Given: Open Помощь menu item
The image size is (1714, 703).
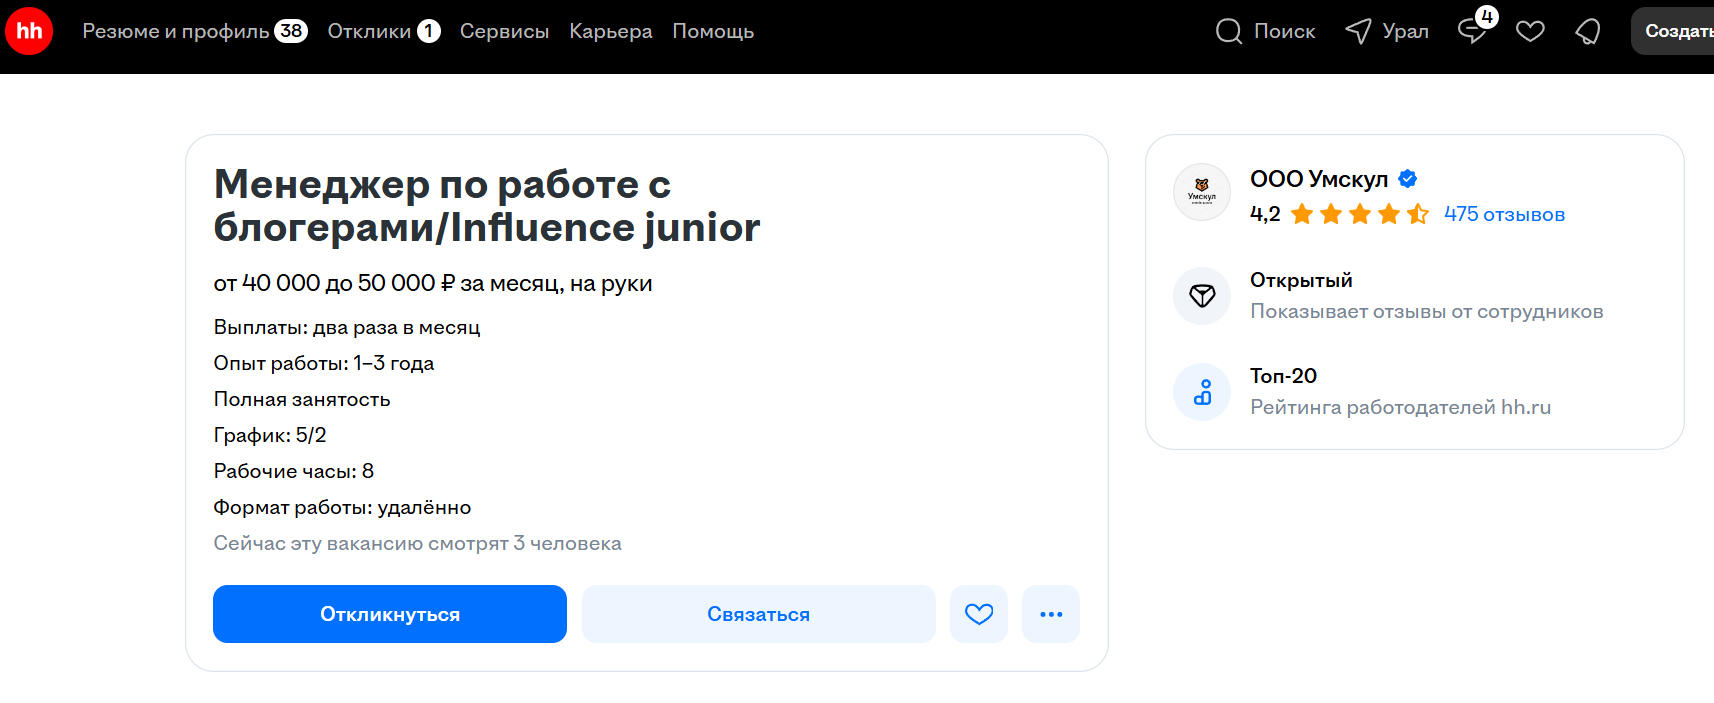Looking at the screenshot, I should tap(713, 31).
